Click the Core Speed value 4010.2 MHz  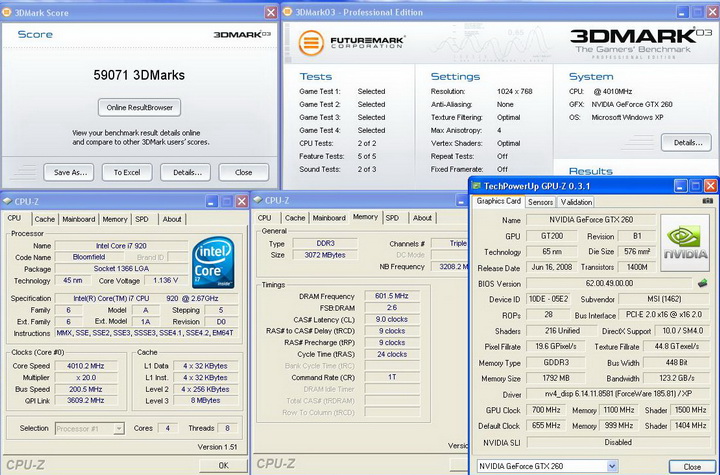86,366
